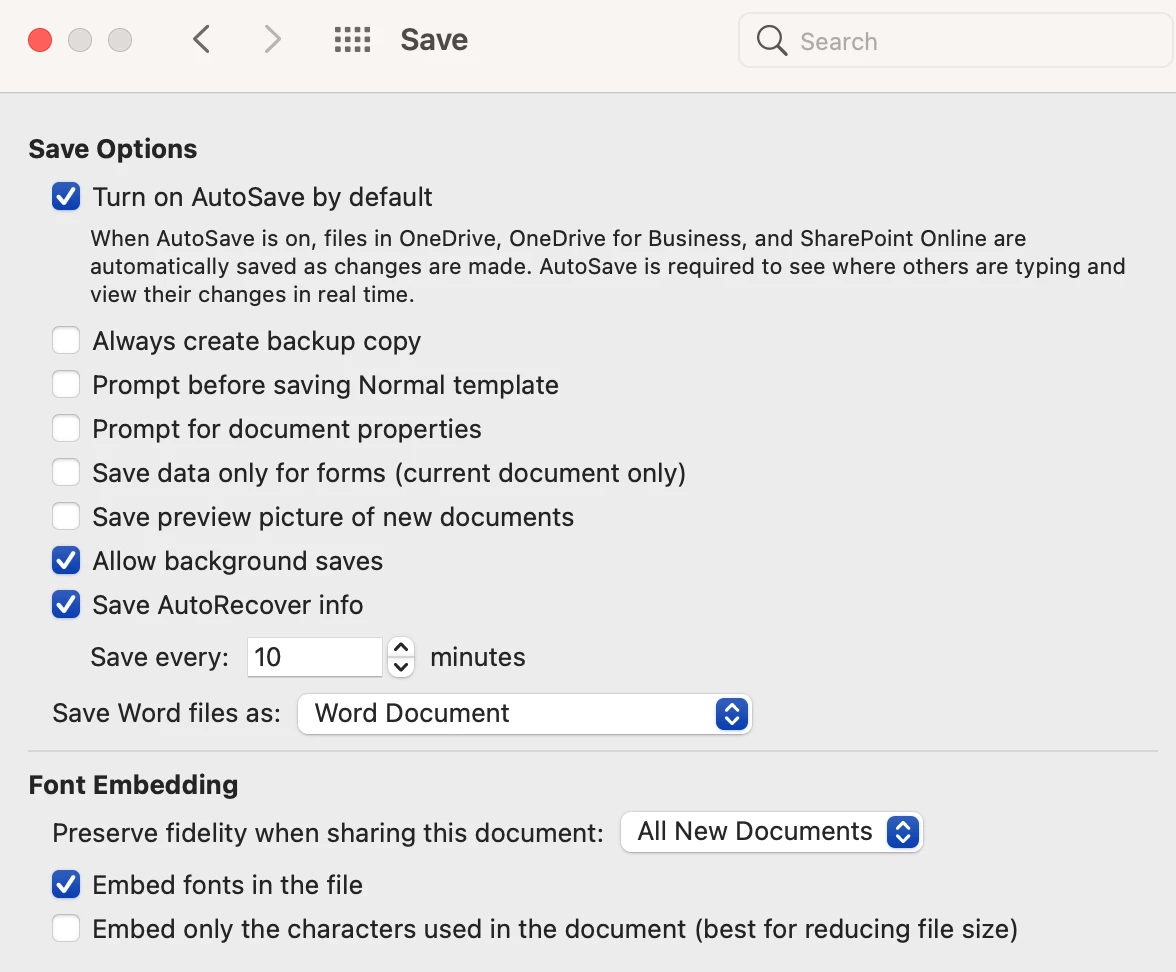Click the Search field in the title bar
This screenshot has height=972, width=1176.
(956, 40)
